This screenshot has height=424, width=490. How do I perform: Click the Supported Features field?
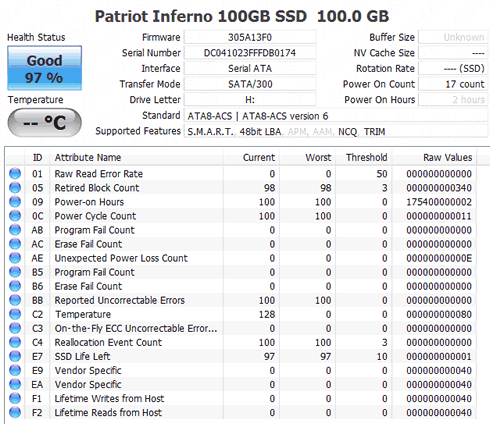coord(336,131)
